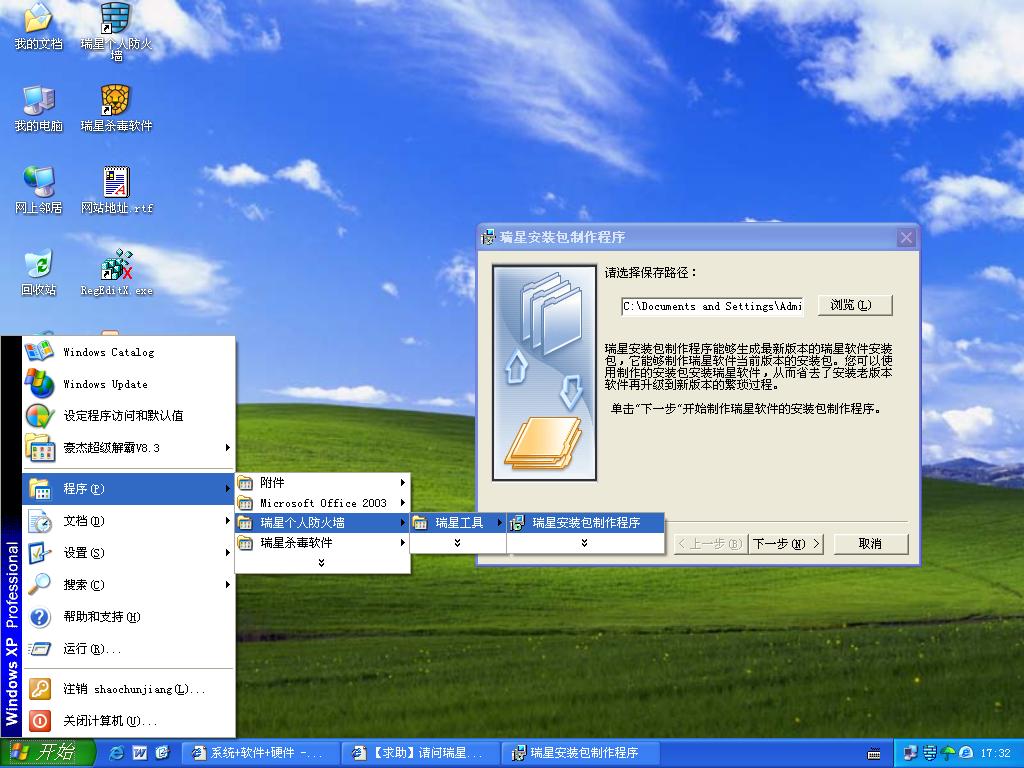Click the tray clock 17:32

click(996, 753)
